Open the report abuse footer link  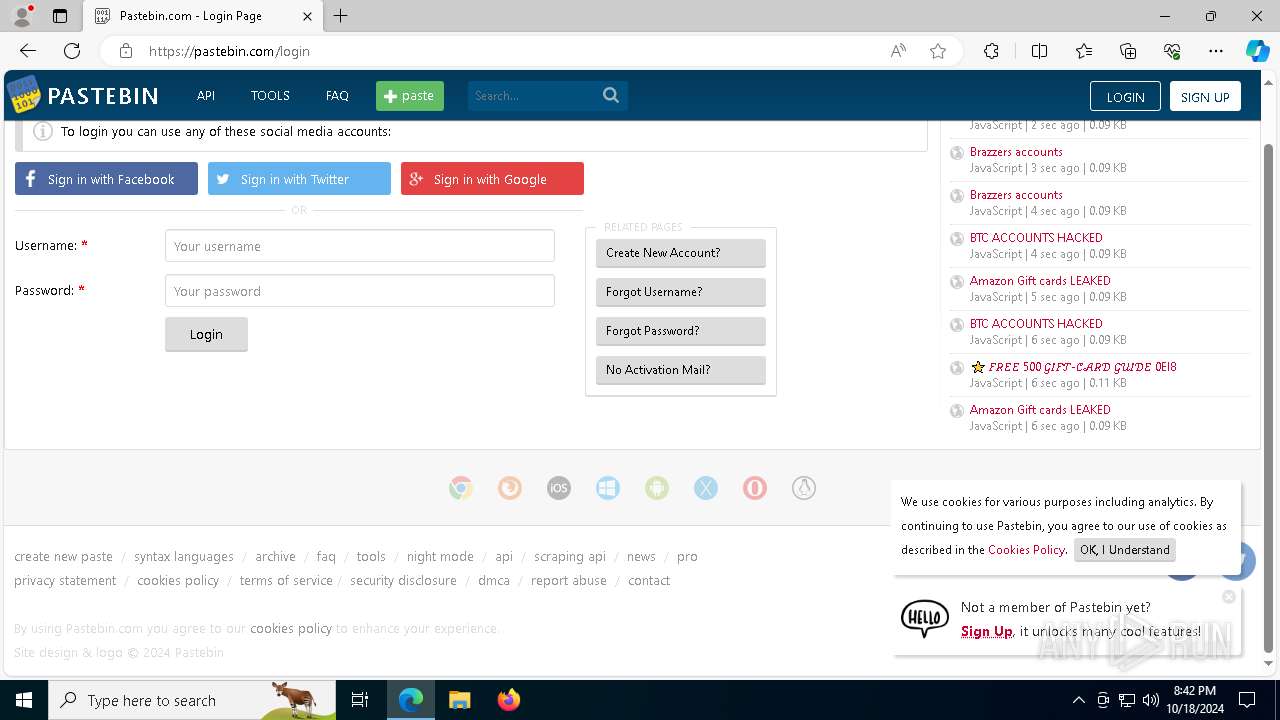point(569,581)
